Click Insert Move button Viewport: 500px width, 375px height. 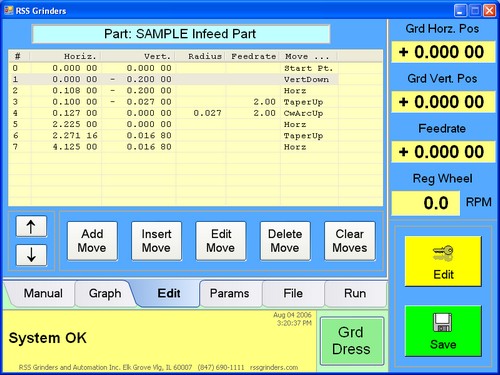pos(156,241)
